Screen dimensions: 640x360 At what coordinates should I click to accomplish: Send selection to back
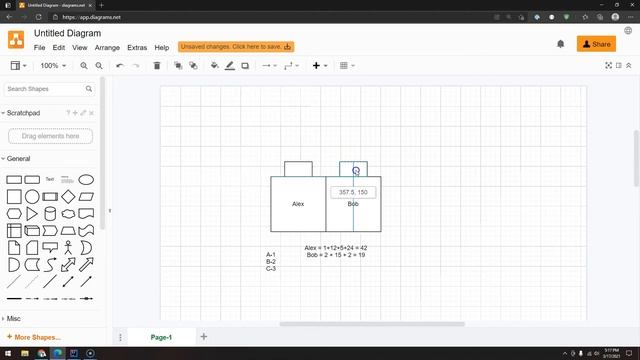pos(193,66)
